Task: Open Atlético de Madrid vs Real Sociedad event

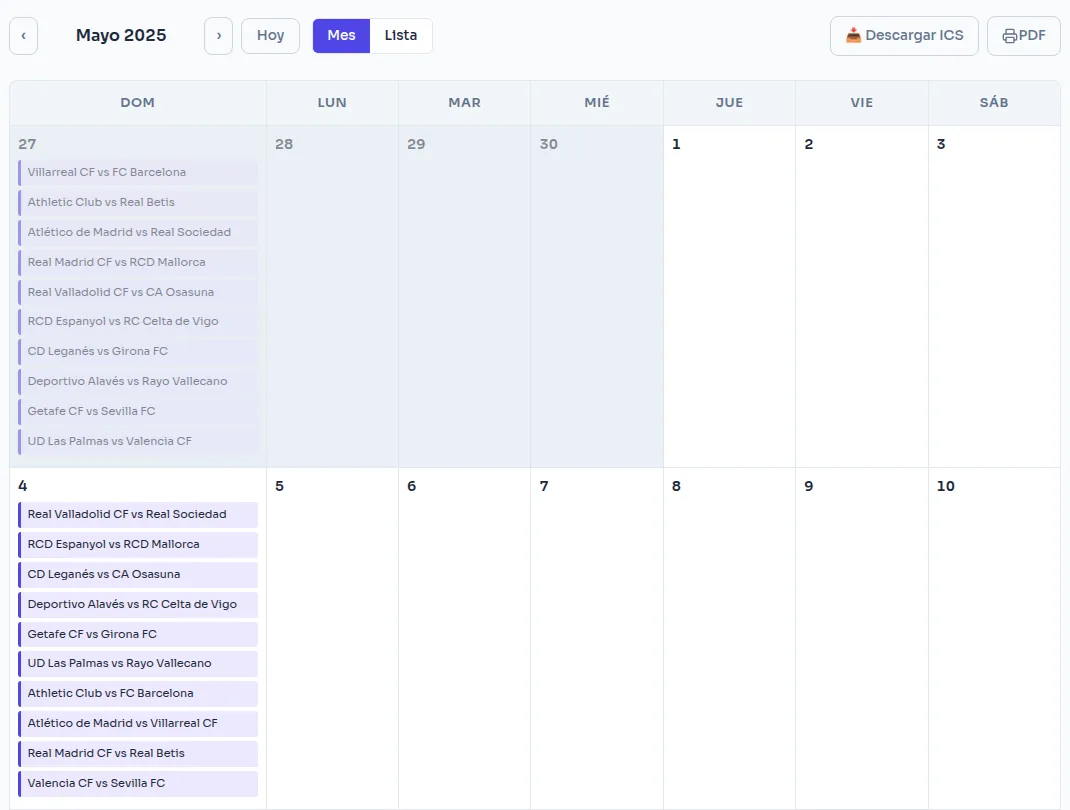Action: [138, 232]
